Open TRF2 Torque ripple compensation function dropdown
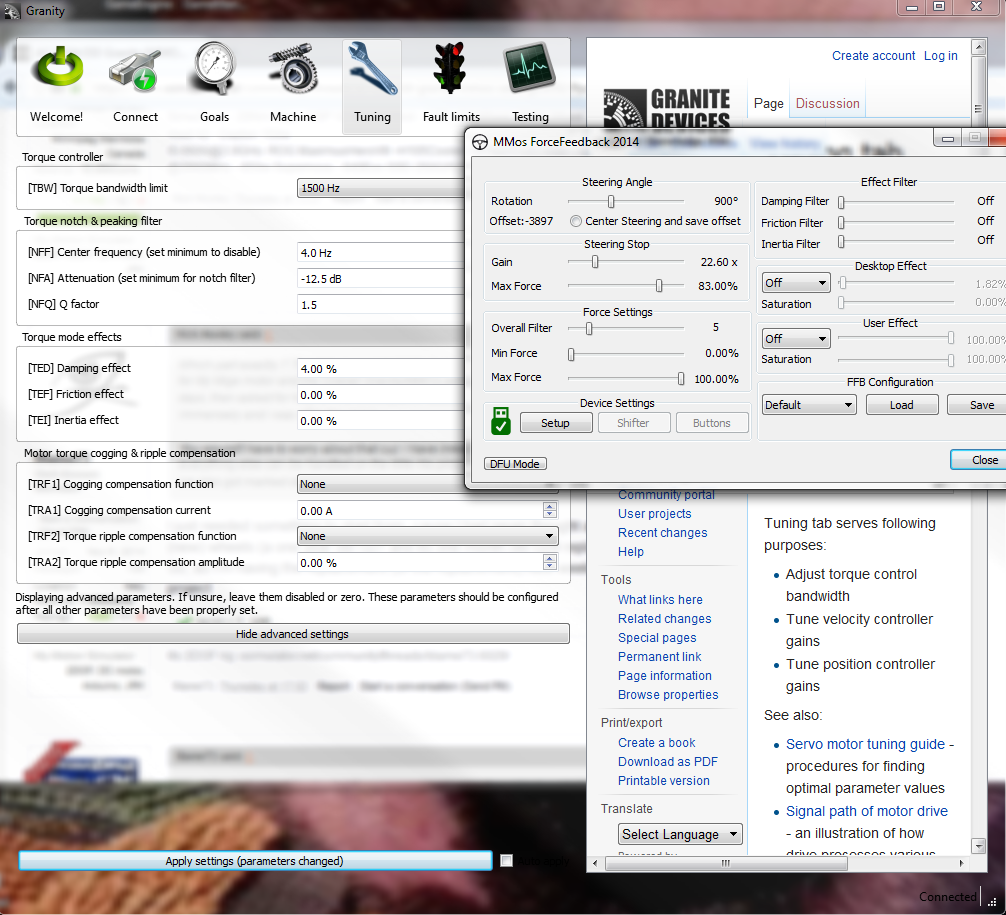The image size is (1006, 915). [427, 536]
